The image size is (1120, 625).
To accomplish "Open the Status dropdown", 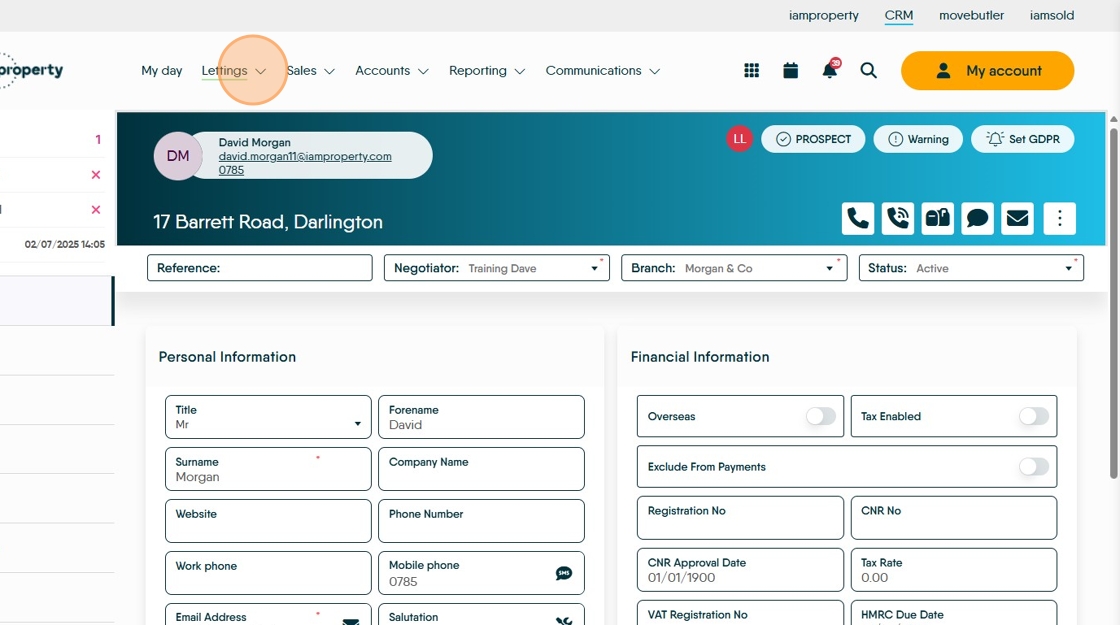I will (x=971, y=268).
